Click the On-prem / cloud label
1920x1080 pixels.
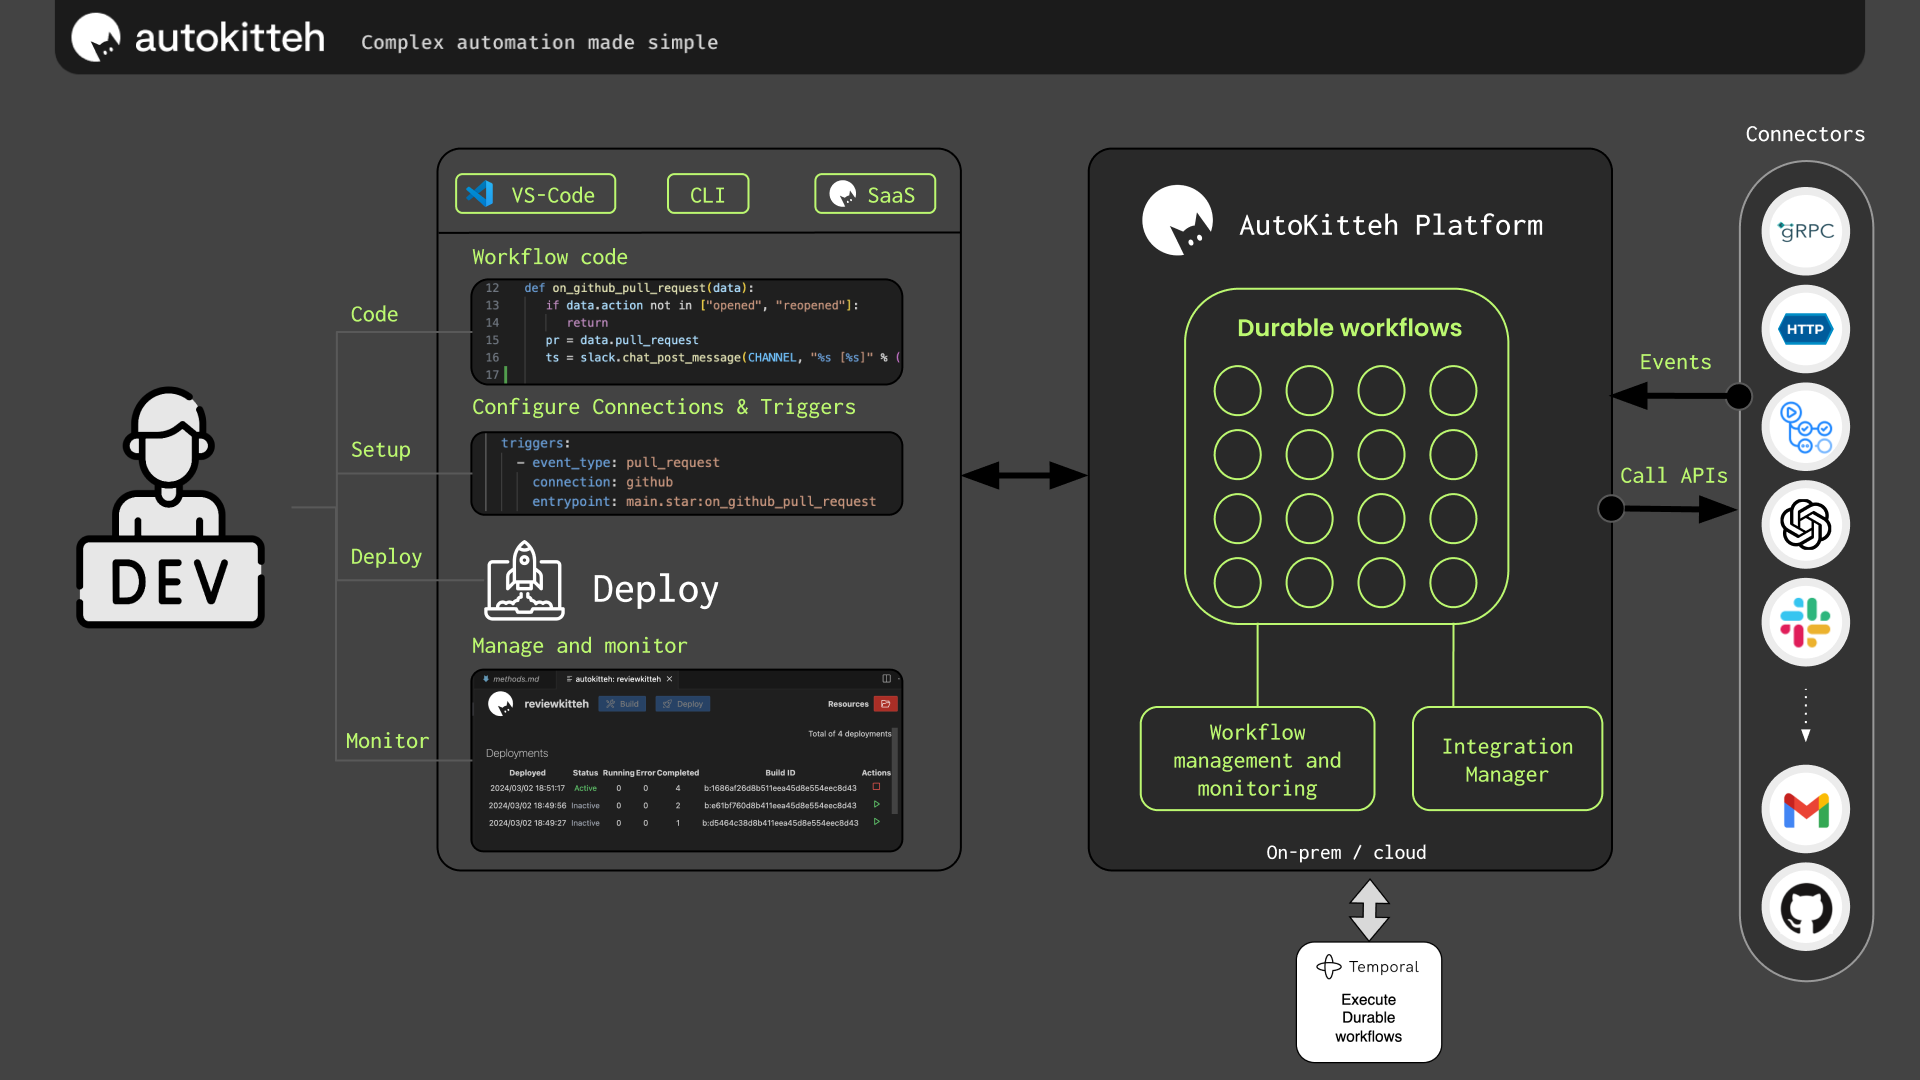pyautogui.click(x=1346, y=852)
